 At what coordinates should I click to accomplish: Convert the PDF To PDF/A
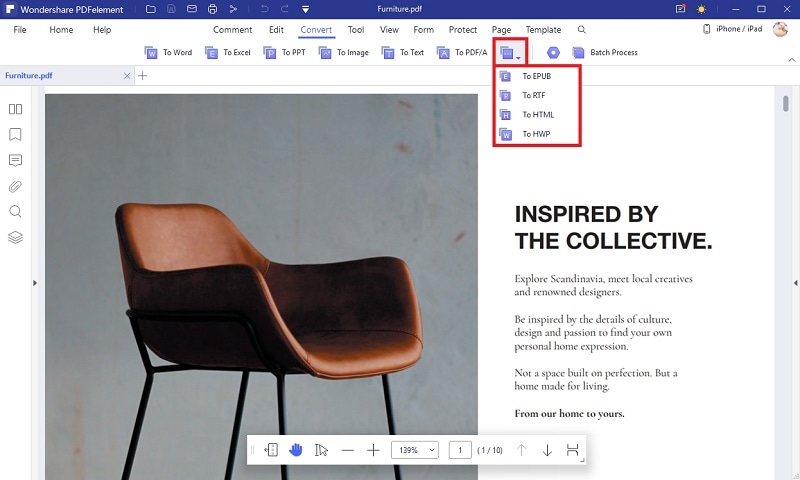462,53
